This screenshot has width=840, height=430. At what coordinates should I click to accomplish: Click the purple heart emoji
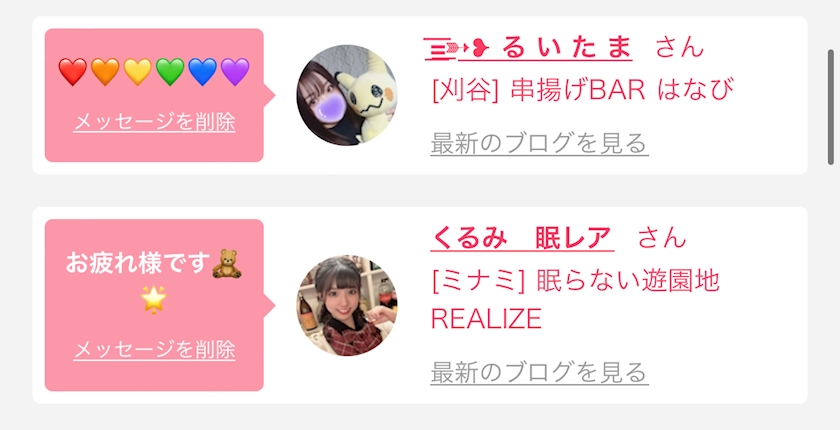coord(235,72)
